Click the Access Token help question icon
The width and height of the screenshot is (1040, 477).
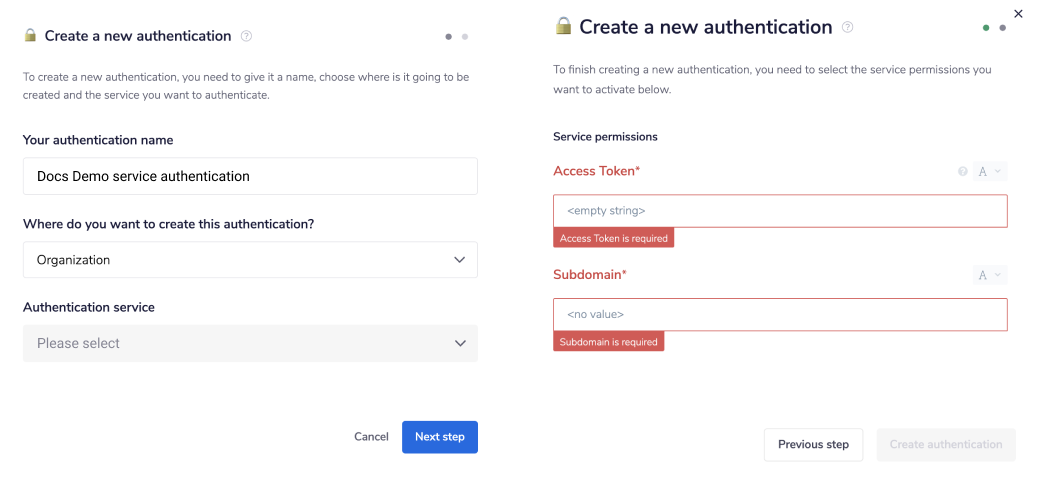pos(963,172)
